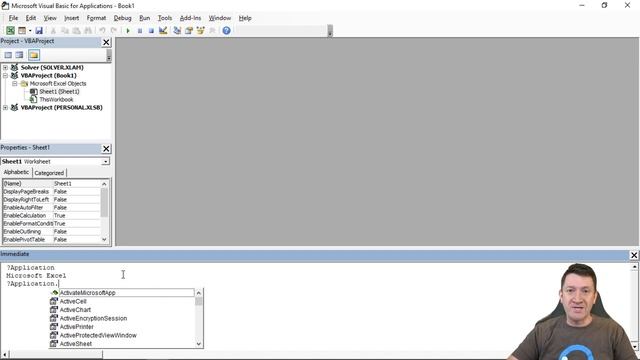Click the Save toolbar icon

pos(39,31)
